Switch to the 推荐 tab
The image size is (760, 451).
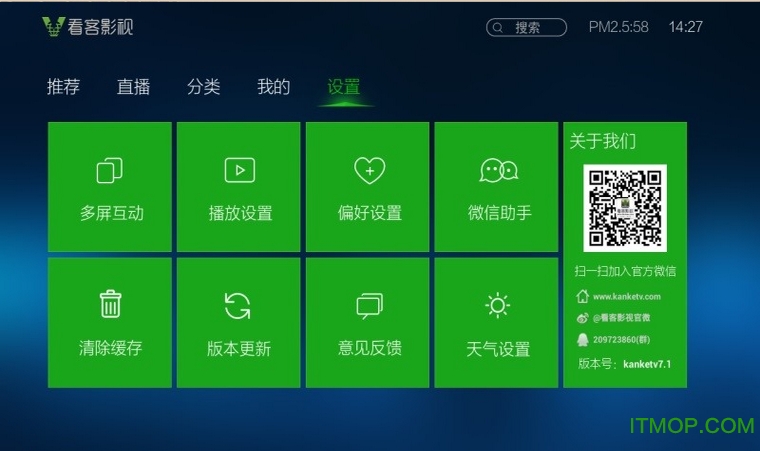pos(63,87)
